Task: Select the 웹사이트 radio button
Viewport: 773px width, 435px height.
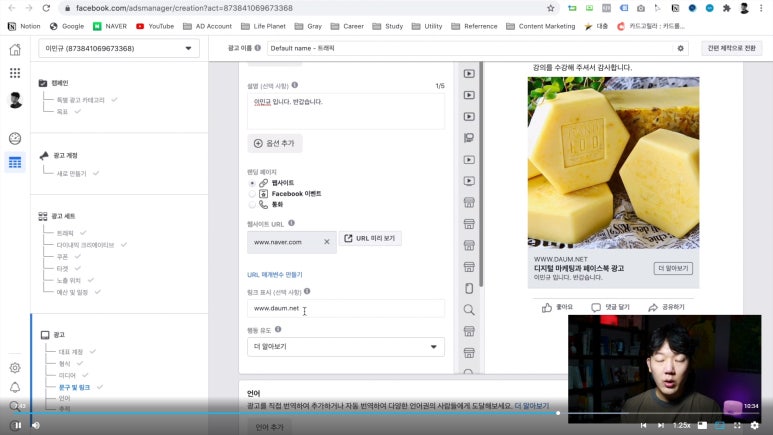Action: point(252,183)
